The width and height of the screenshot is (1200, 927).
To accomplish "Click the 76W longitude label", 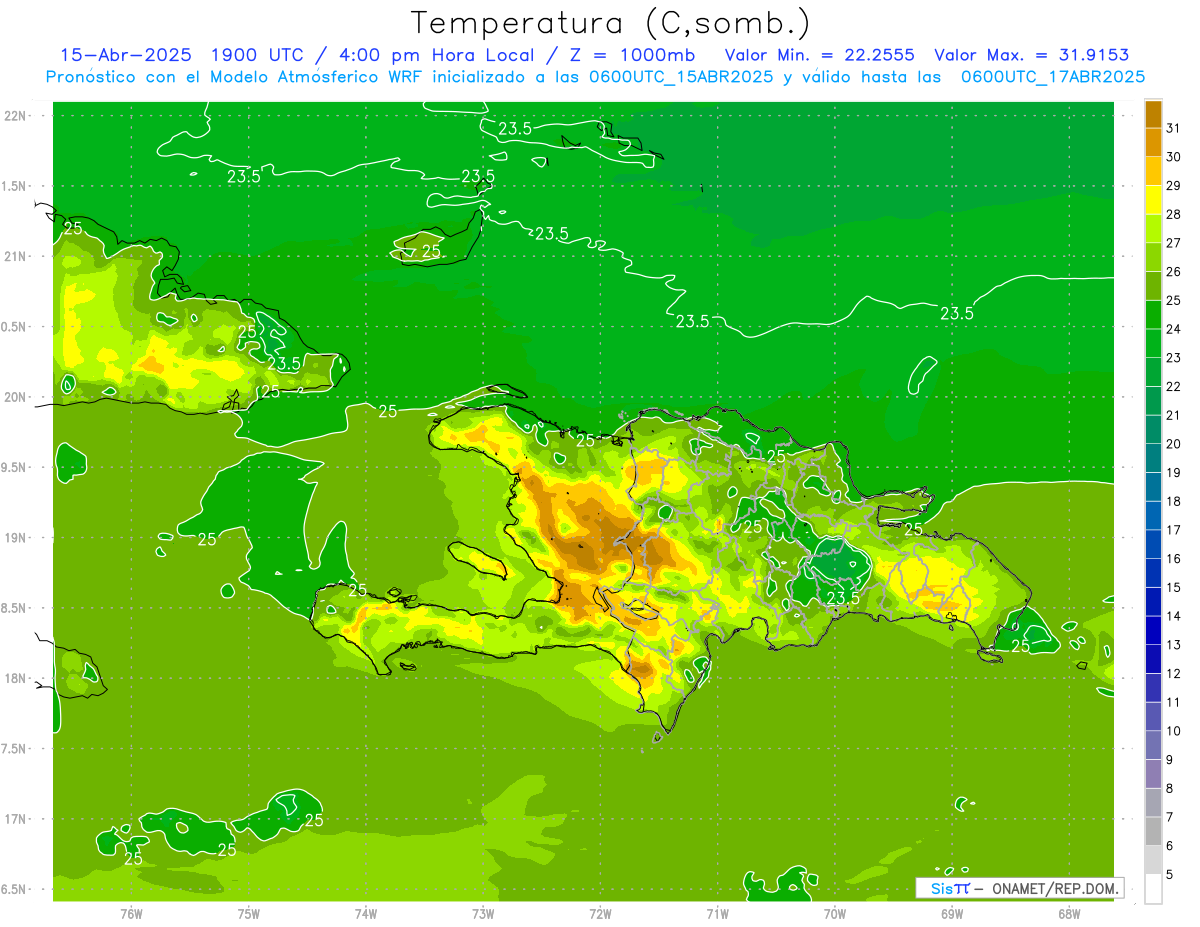I will click(131, 914).
